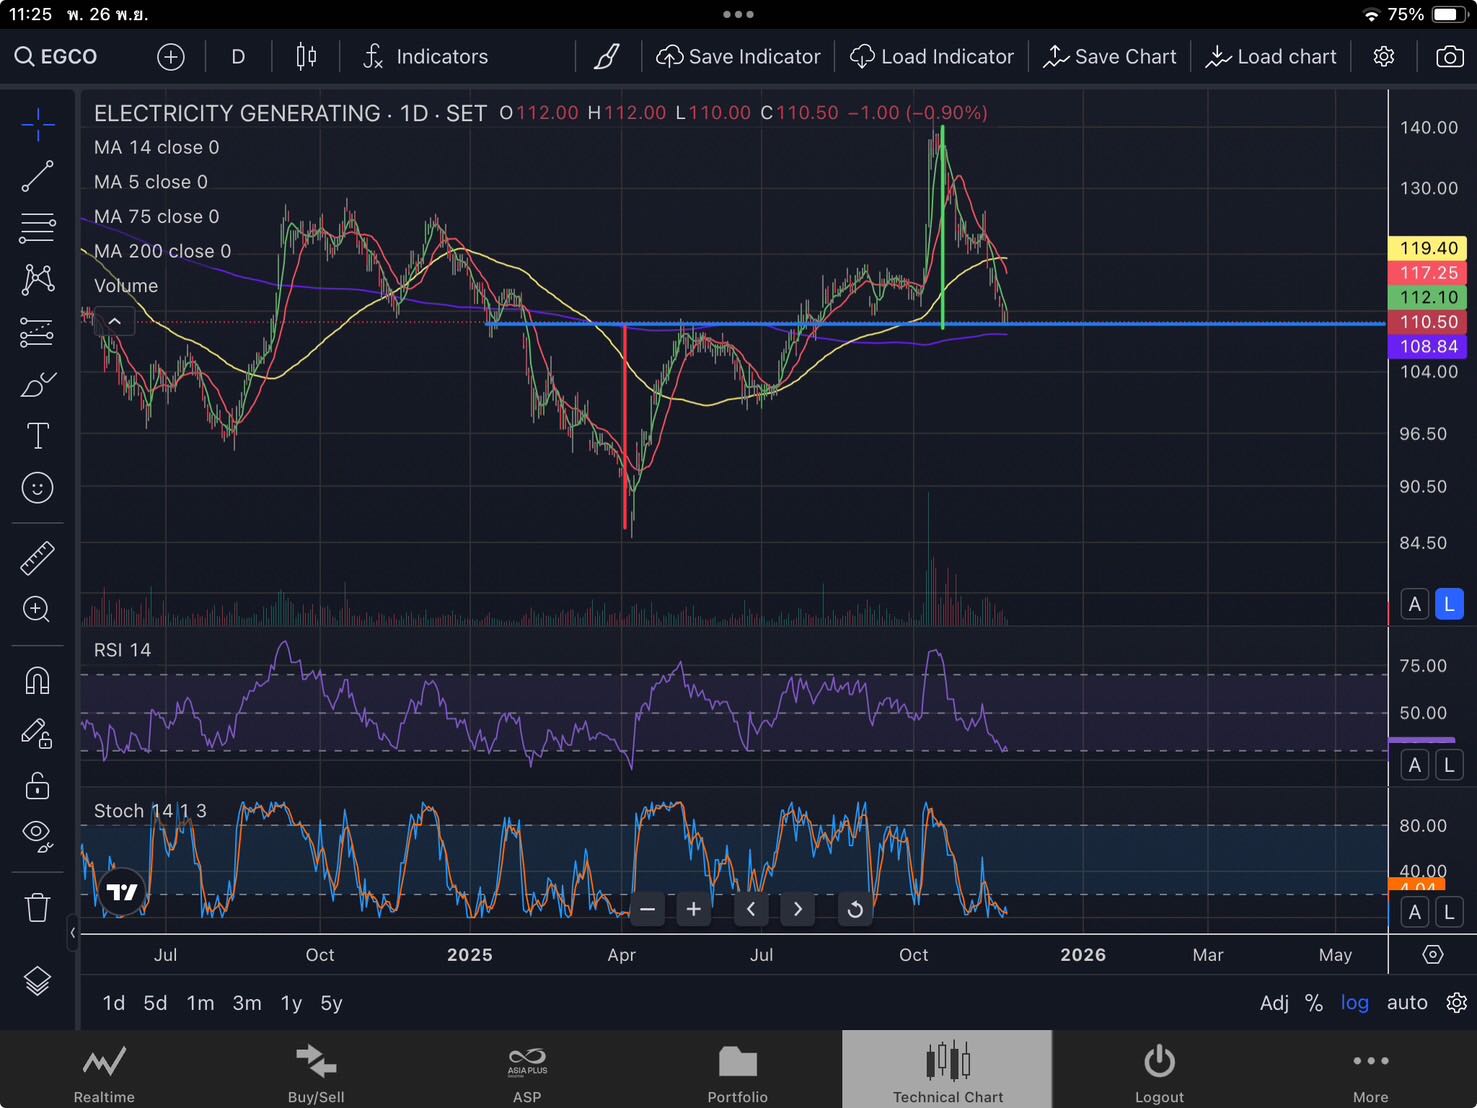Click the brush drawing icon in top toolbar
1477x1108 pixels.
pyautogui.click(x=606, y=57)
